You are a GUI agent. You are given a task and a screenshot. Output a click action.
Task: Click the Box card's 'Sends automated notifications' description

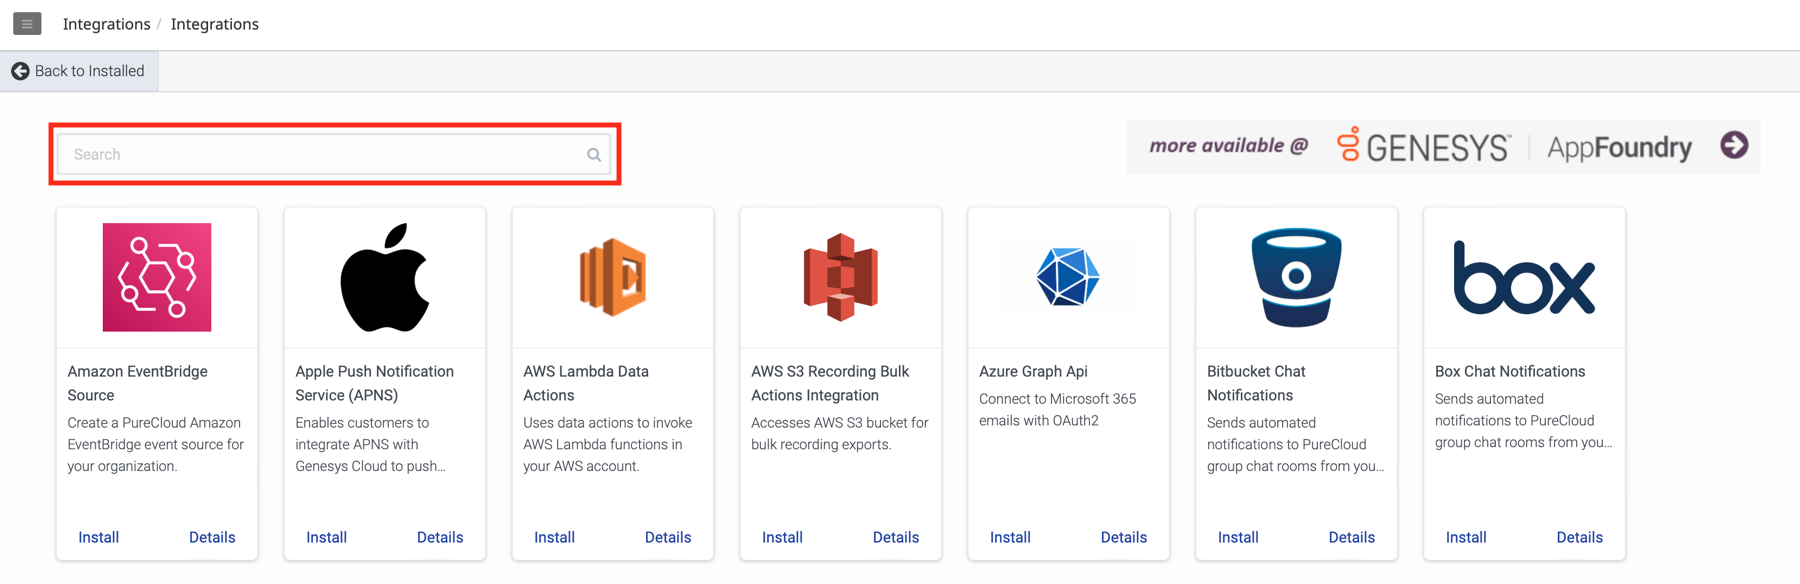pyautogui.click(x=1524, y=420)
